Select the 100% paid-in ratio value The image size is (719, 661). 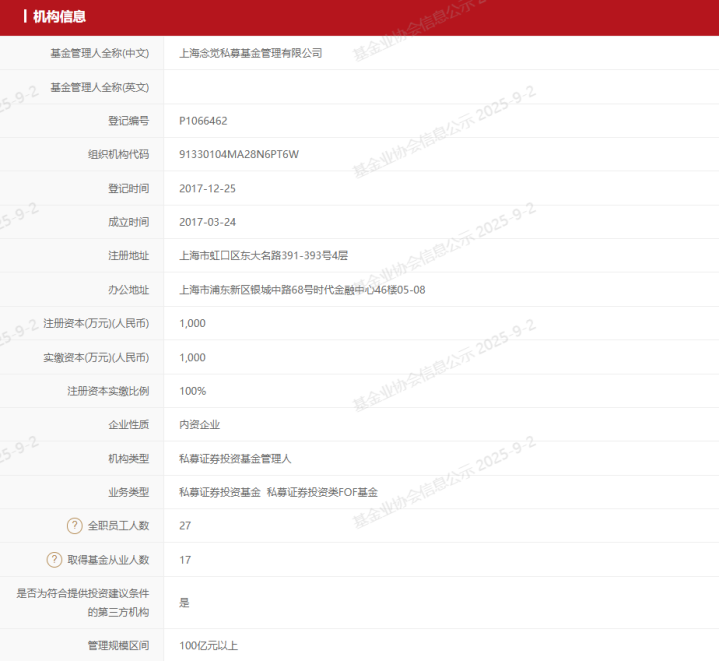point(193,391)
